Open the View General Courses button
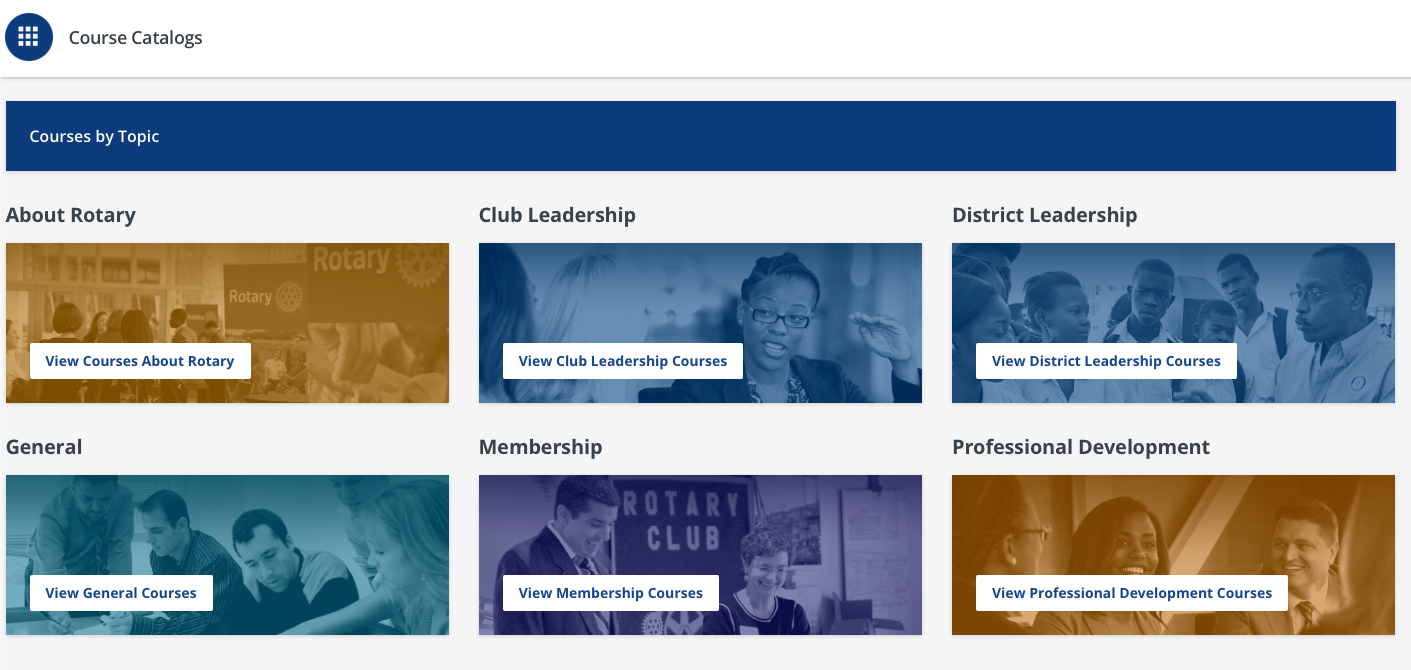 (121, 593)
